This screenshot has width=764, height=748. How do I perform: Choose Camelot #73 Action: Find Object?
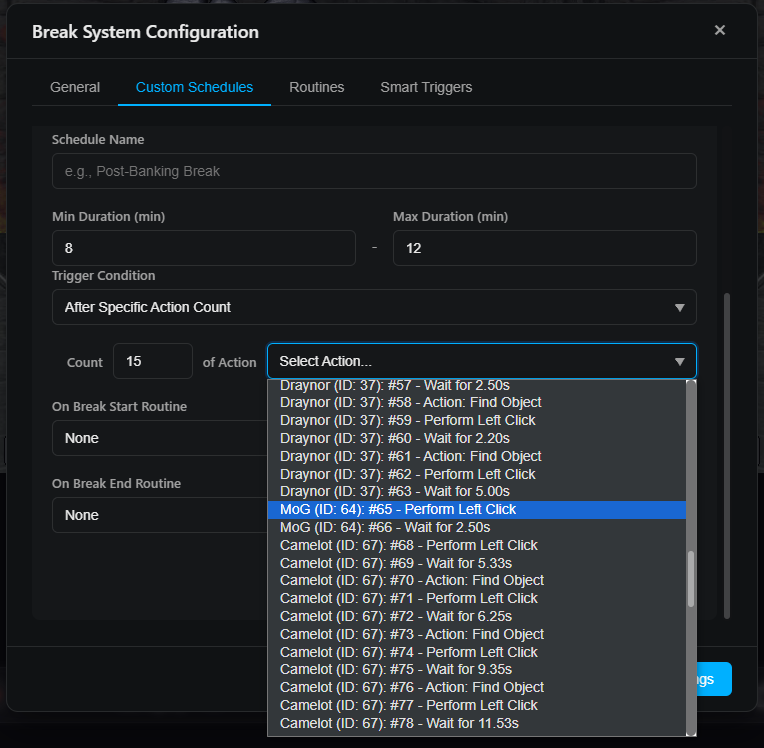[477, 634]
